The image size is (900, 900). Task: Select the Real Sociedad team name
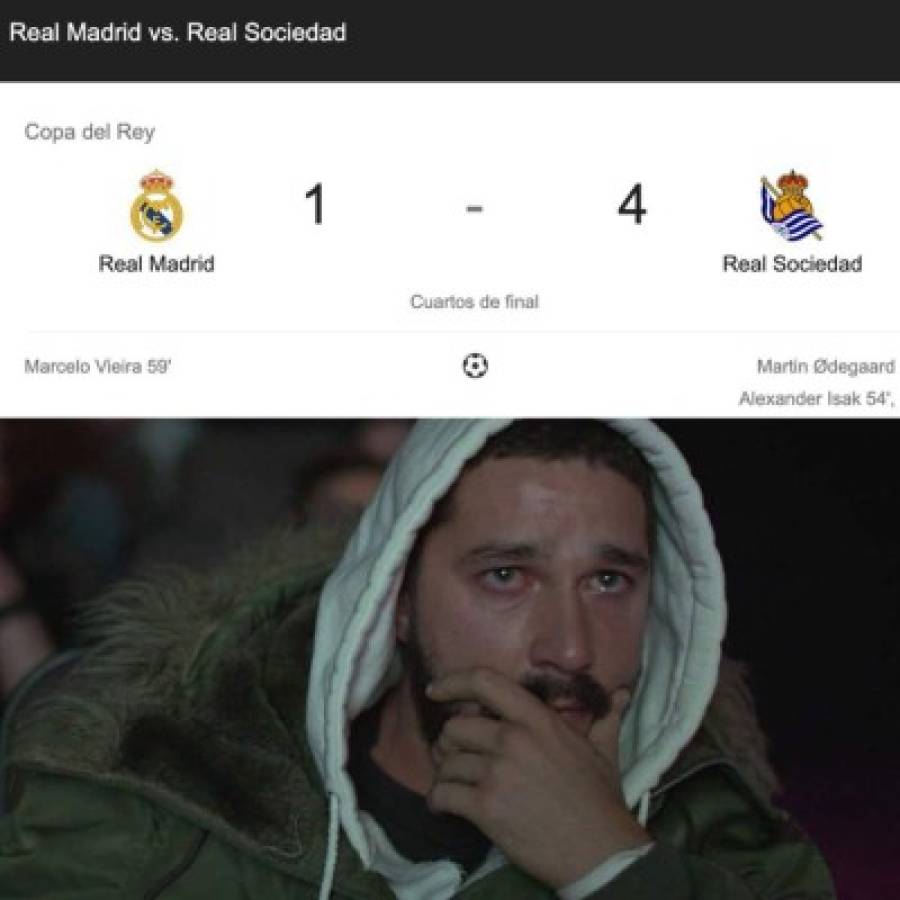point(792,264)
